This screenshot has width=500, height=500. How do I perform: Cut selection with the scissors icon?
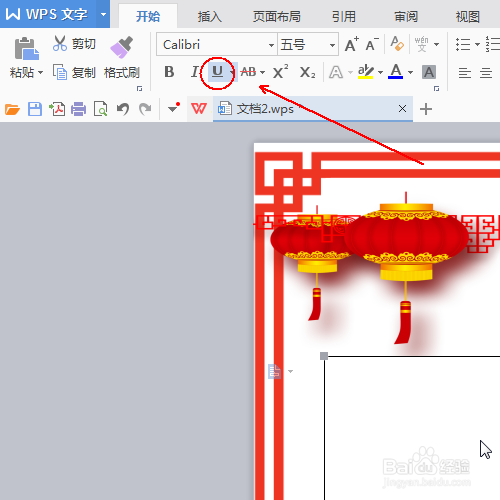[60, 44]
